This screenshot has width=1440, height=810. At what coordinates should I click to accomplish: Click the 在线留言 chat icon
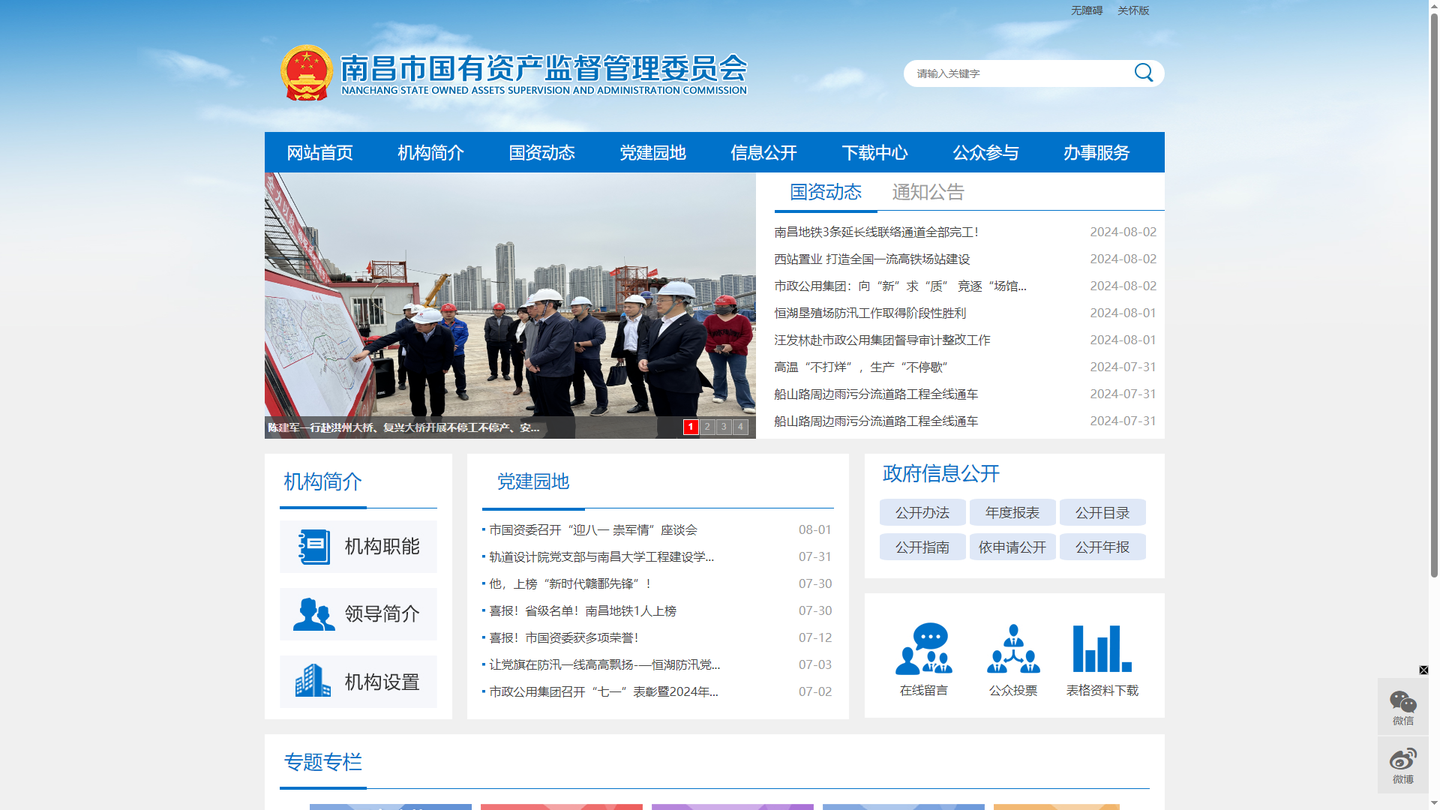(923, 649)
